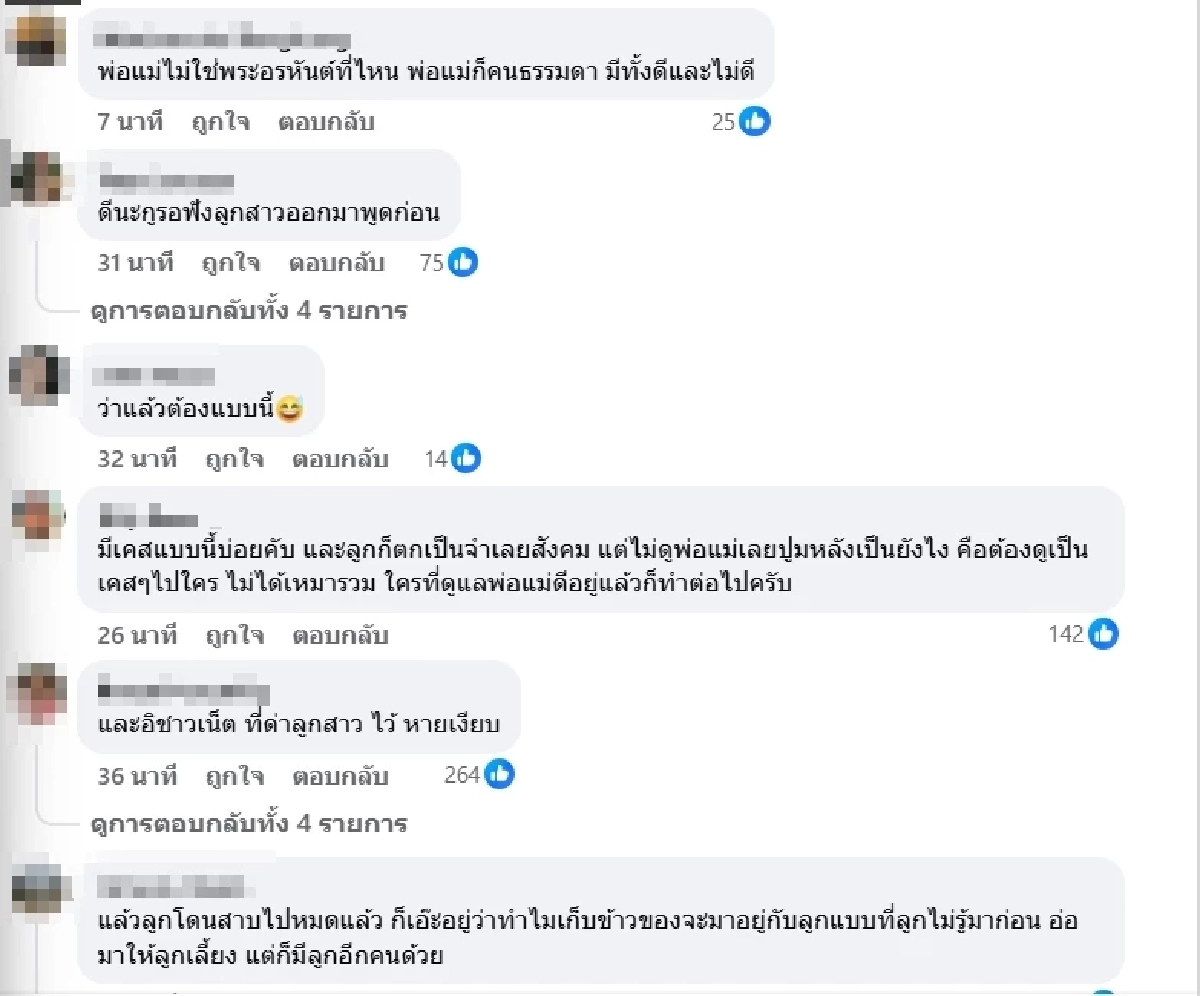Click the thumbs-up reaction icon showing 25
Viewport: 1200px width, 996px height.
tap(753, 121)
